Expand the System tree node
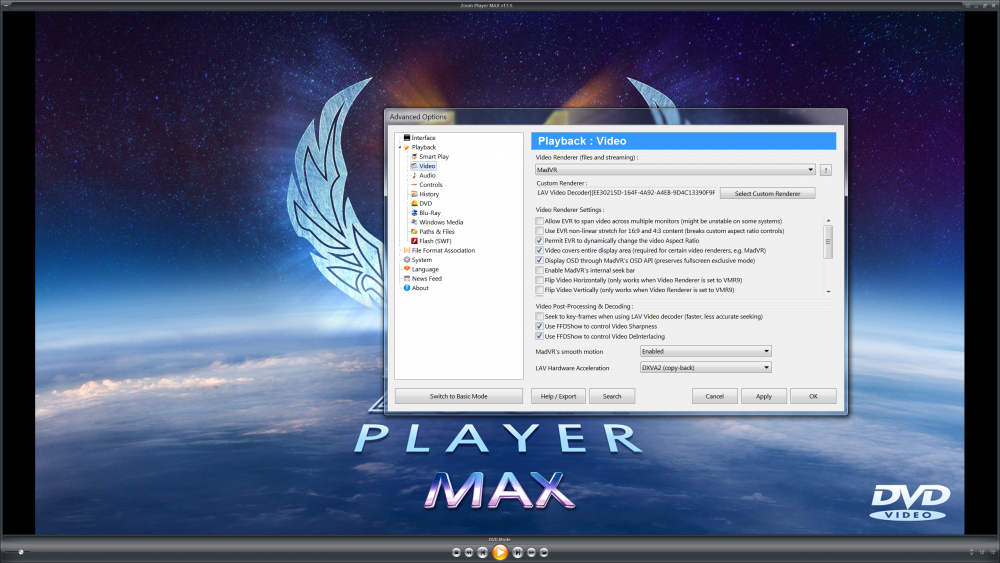This screenshot has width=1000, height=563. point(400,260)
